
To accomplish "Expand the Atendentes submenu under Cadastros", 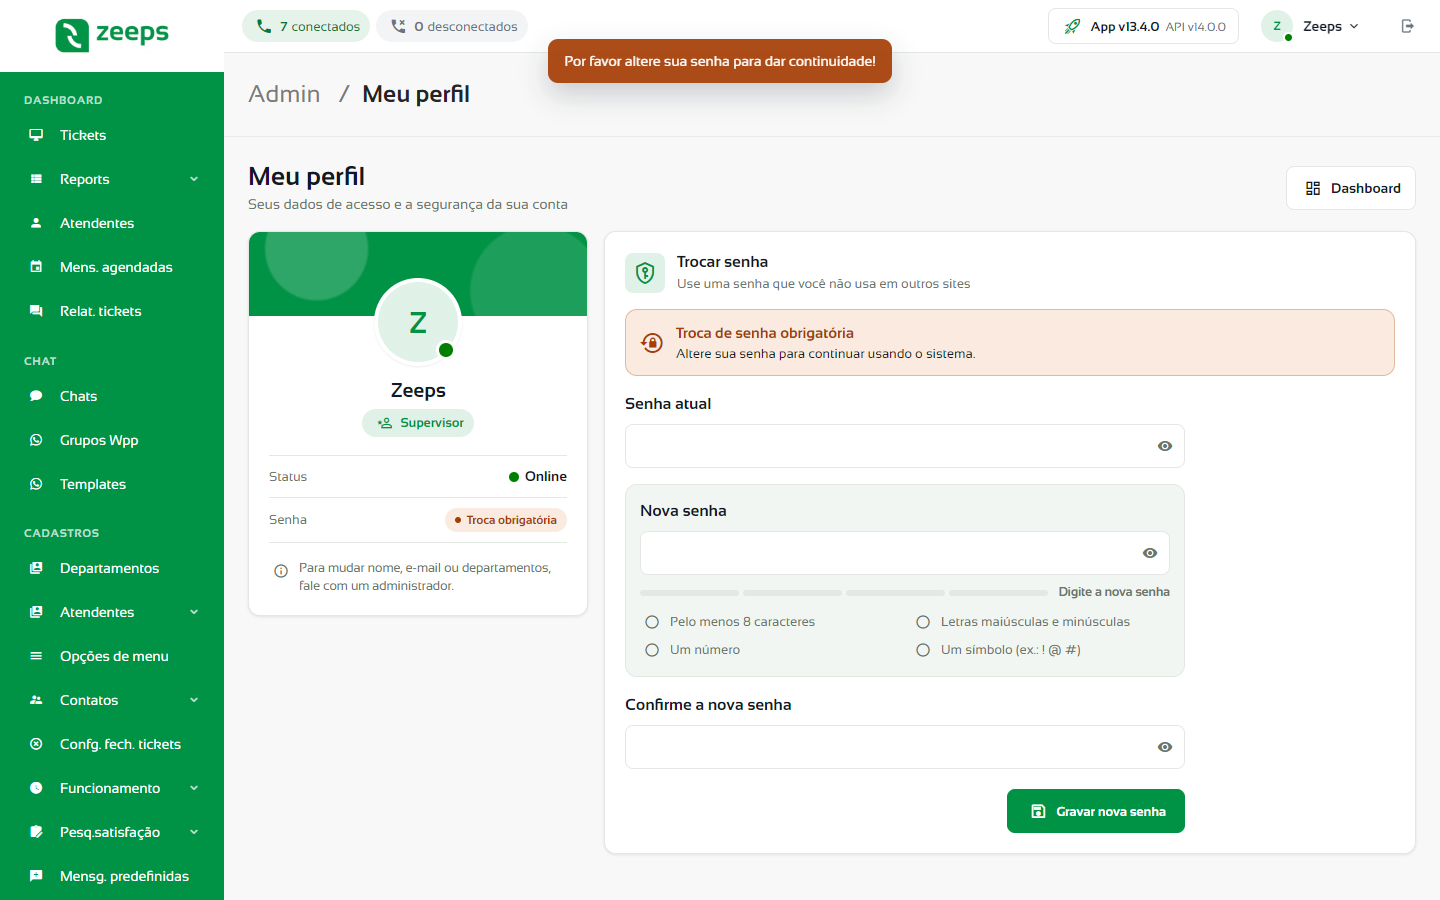I will click(194, 612).
